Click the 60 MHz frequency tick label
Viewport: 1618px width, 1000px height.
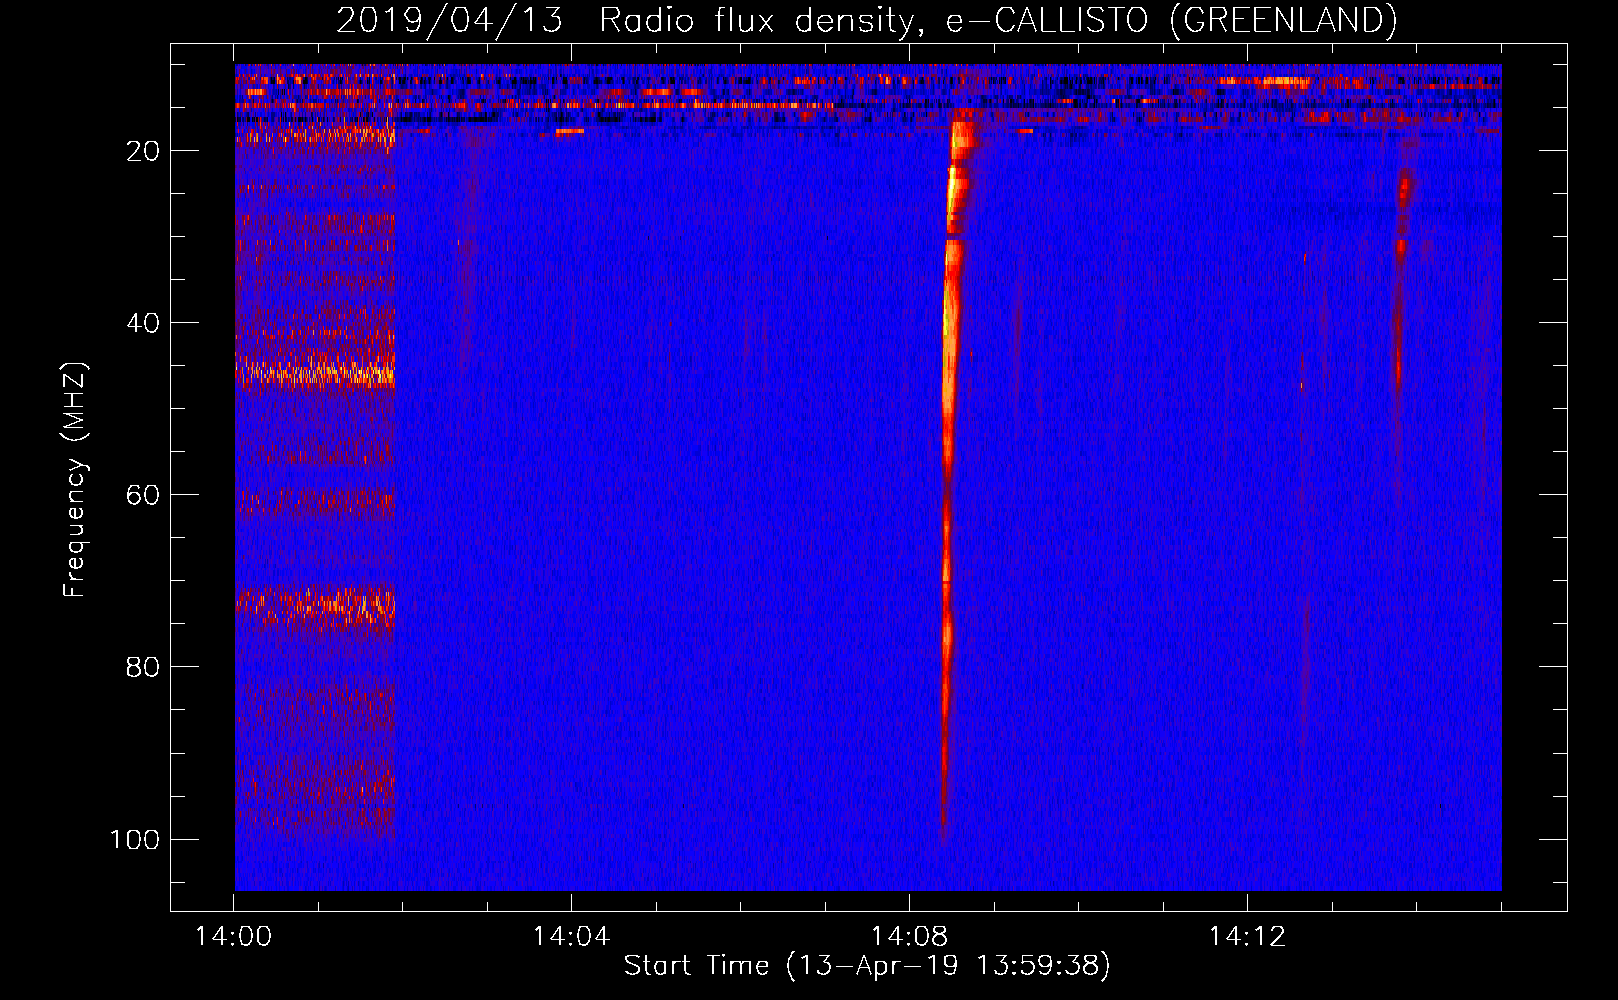143,495
